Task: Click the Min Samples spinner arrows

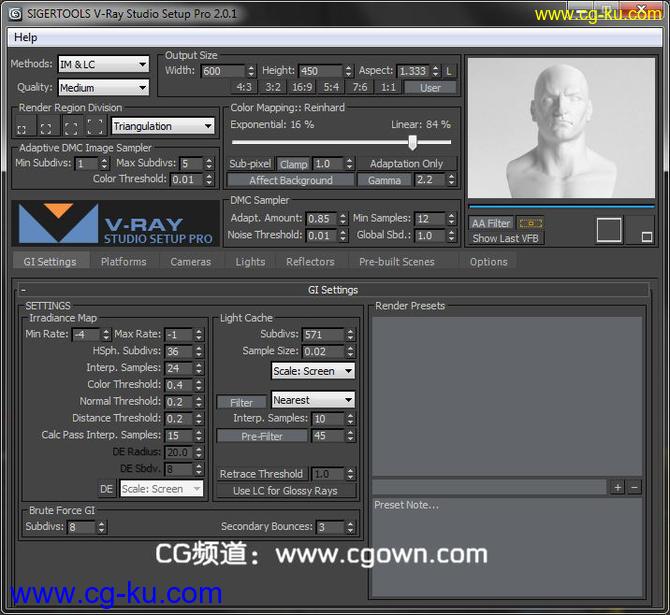Action: [x=451, y=219]
